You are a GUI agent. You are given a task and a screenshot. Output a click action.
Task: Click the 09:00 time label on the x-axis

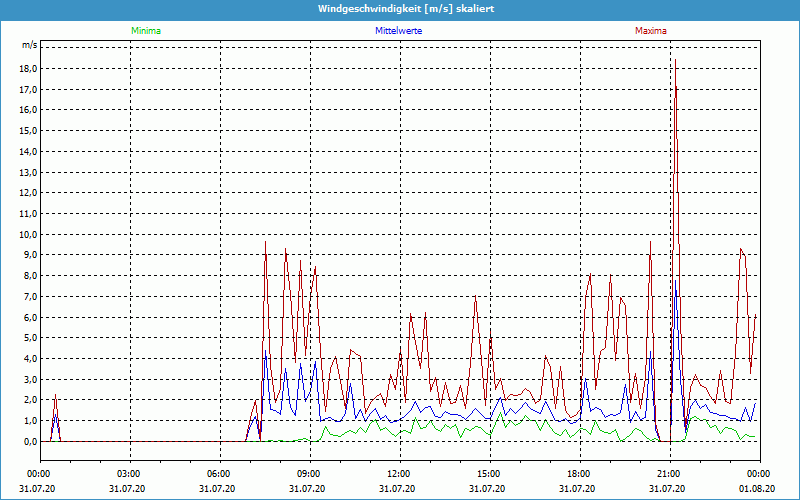point(308,473)
